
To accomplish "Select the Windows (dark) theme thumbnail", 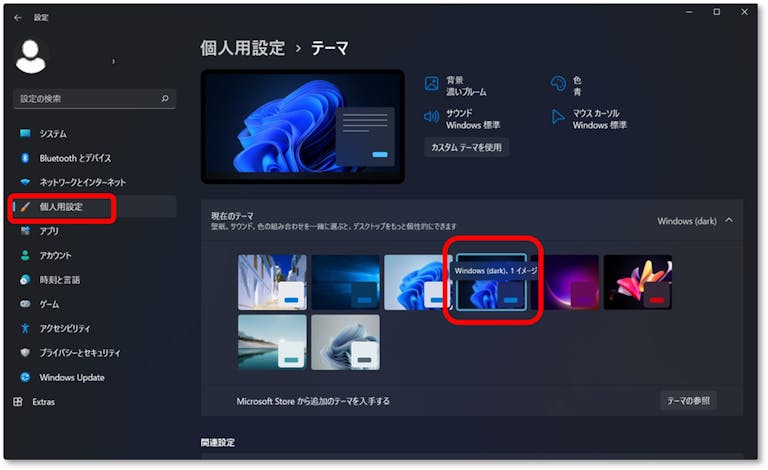I will [x=491, y=282].
